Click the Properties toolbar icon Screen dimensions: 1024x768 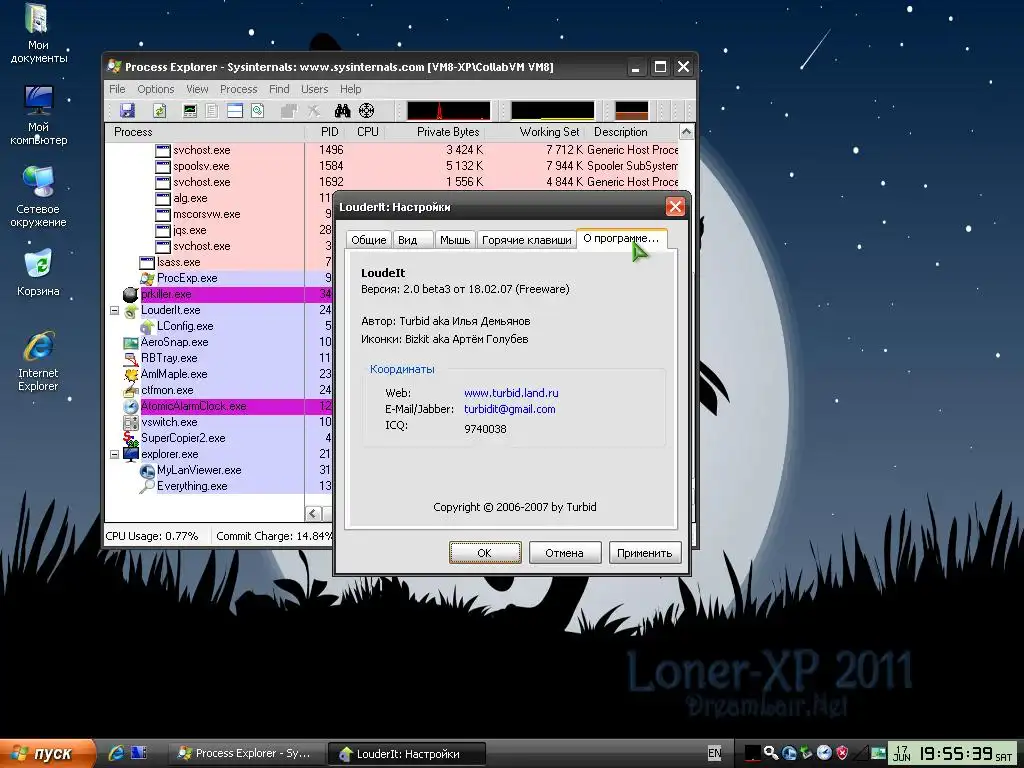[289, 110]
